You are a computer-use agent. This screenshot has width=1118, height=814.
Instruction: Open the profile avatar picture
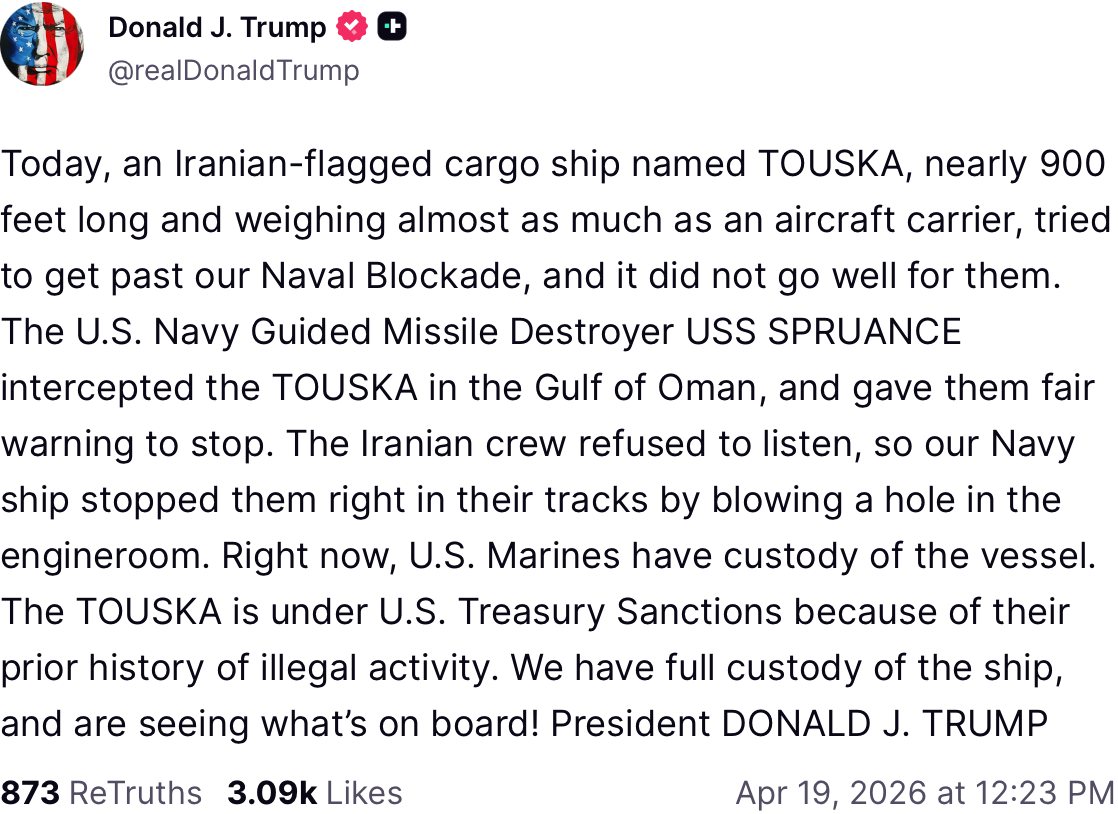tap(42, 44)
